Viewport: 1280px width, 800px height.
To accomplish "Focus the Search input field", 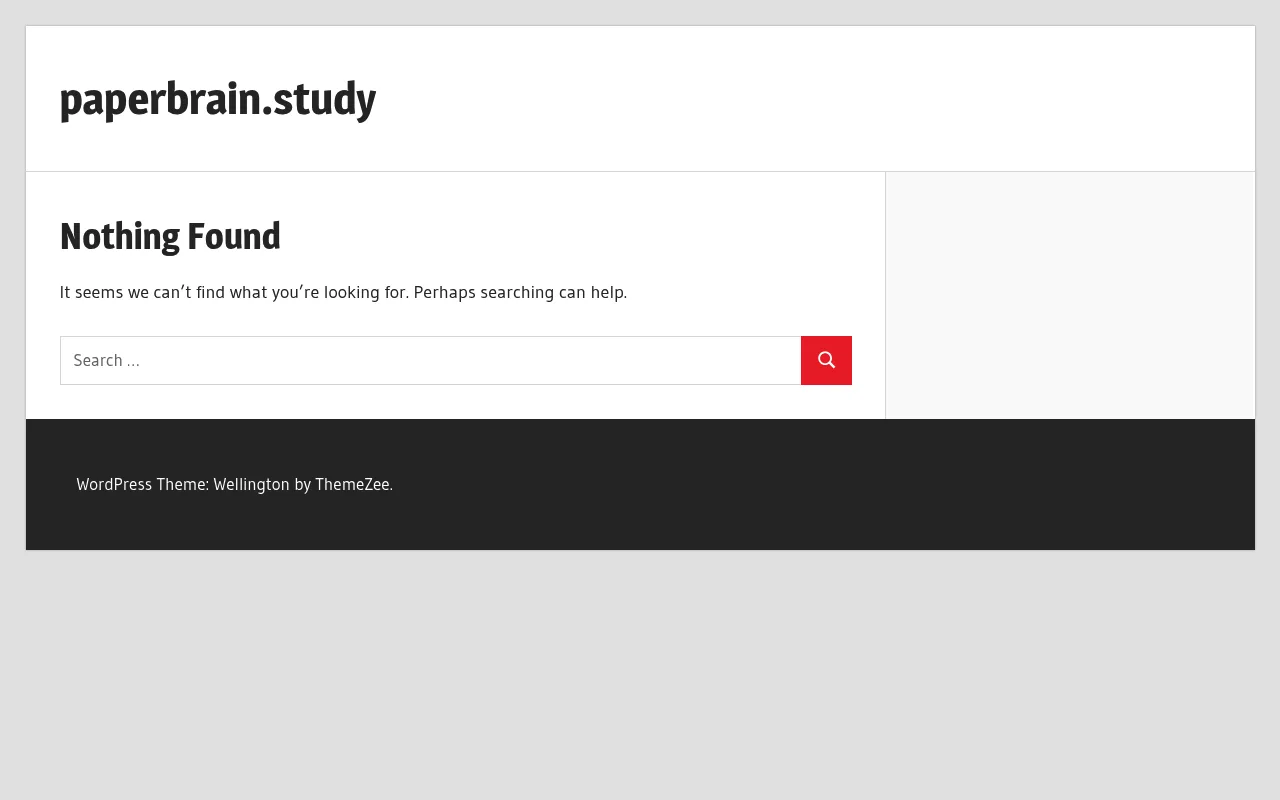I will [x=430, y=360].
